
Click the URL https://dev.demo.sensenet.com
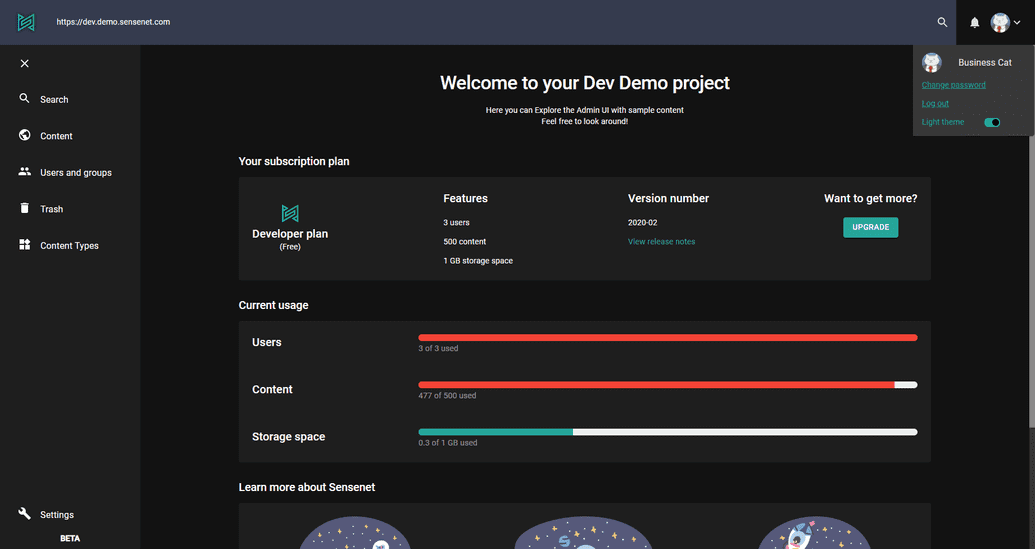(x=113, y=22)
